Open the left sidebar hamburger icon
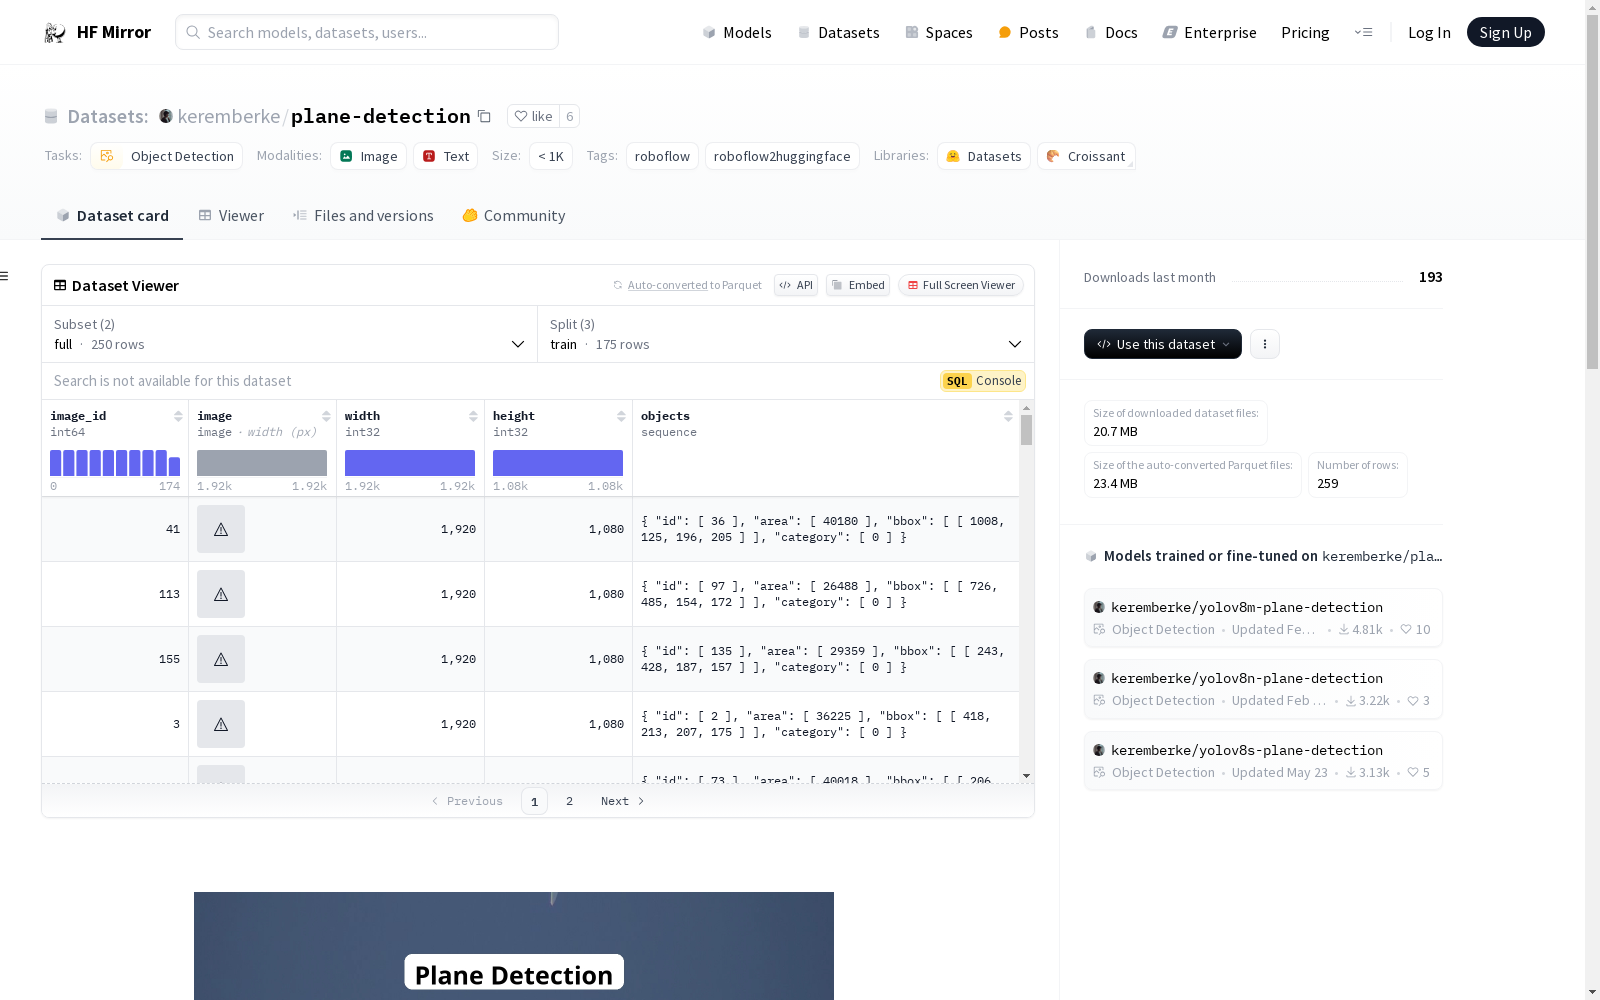1600x1000 pixels. tap(5, 276)
